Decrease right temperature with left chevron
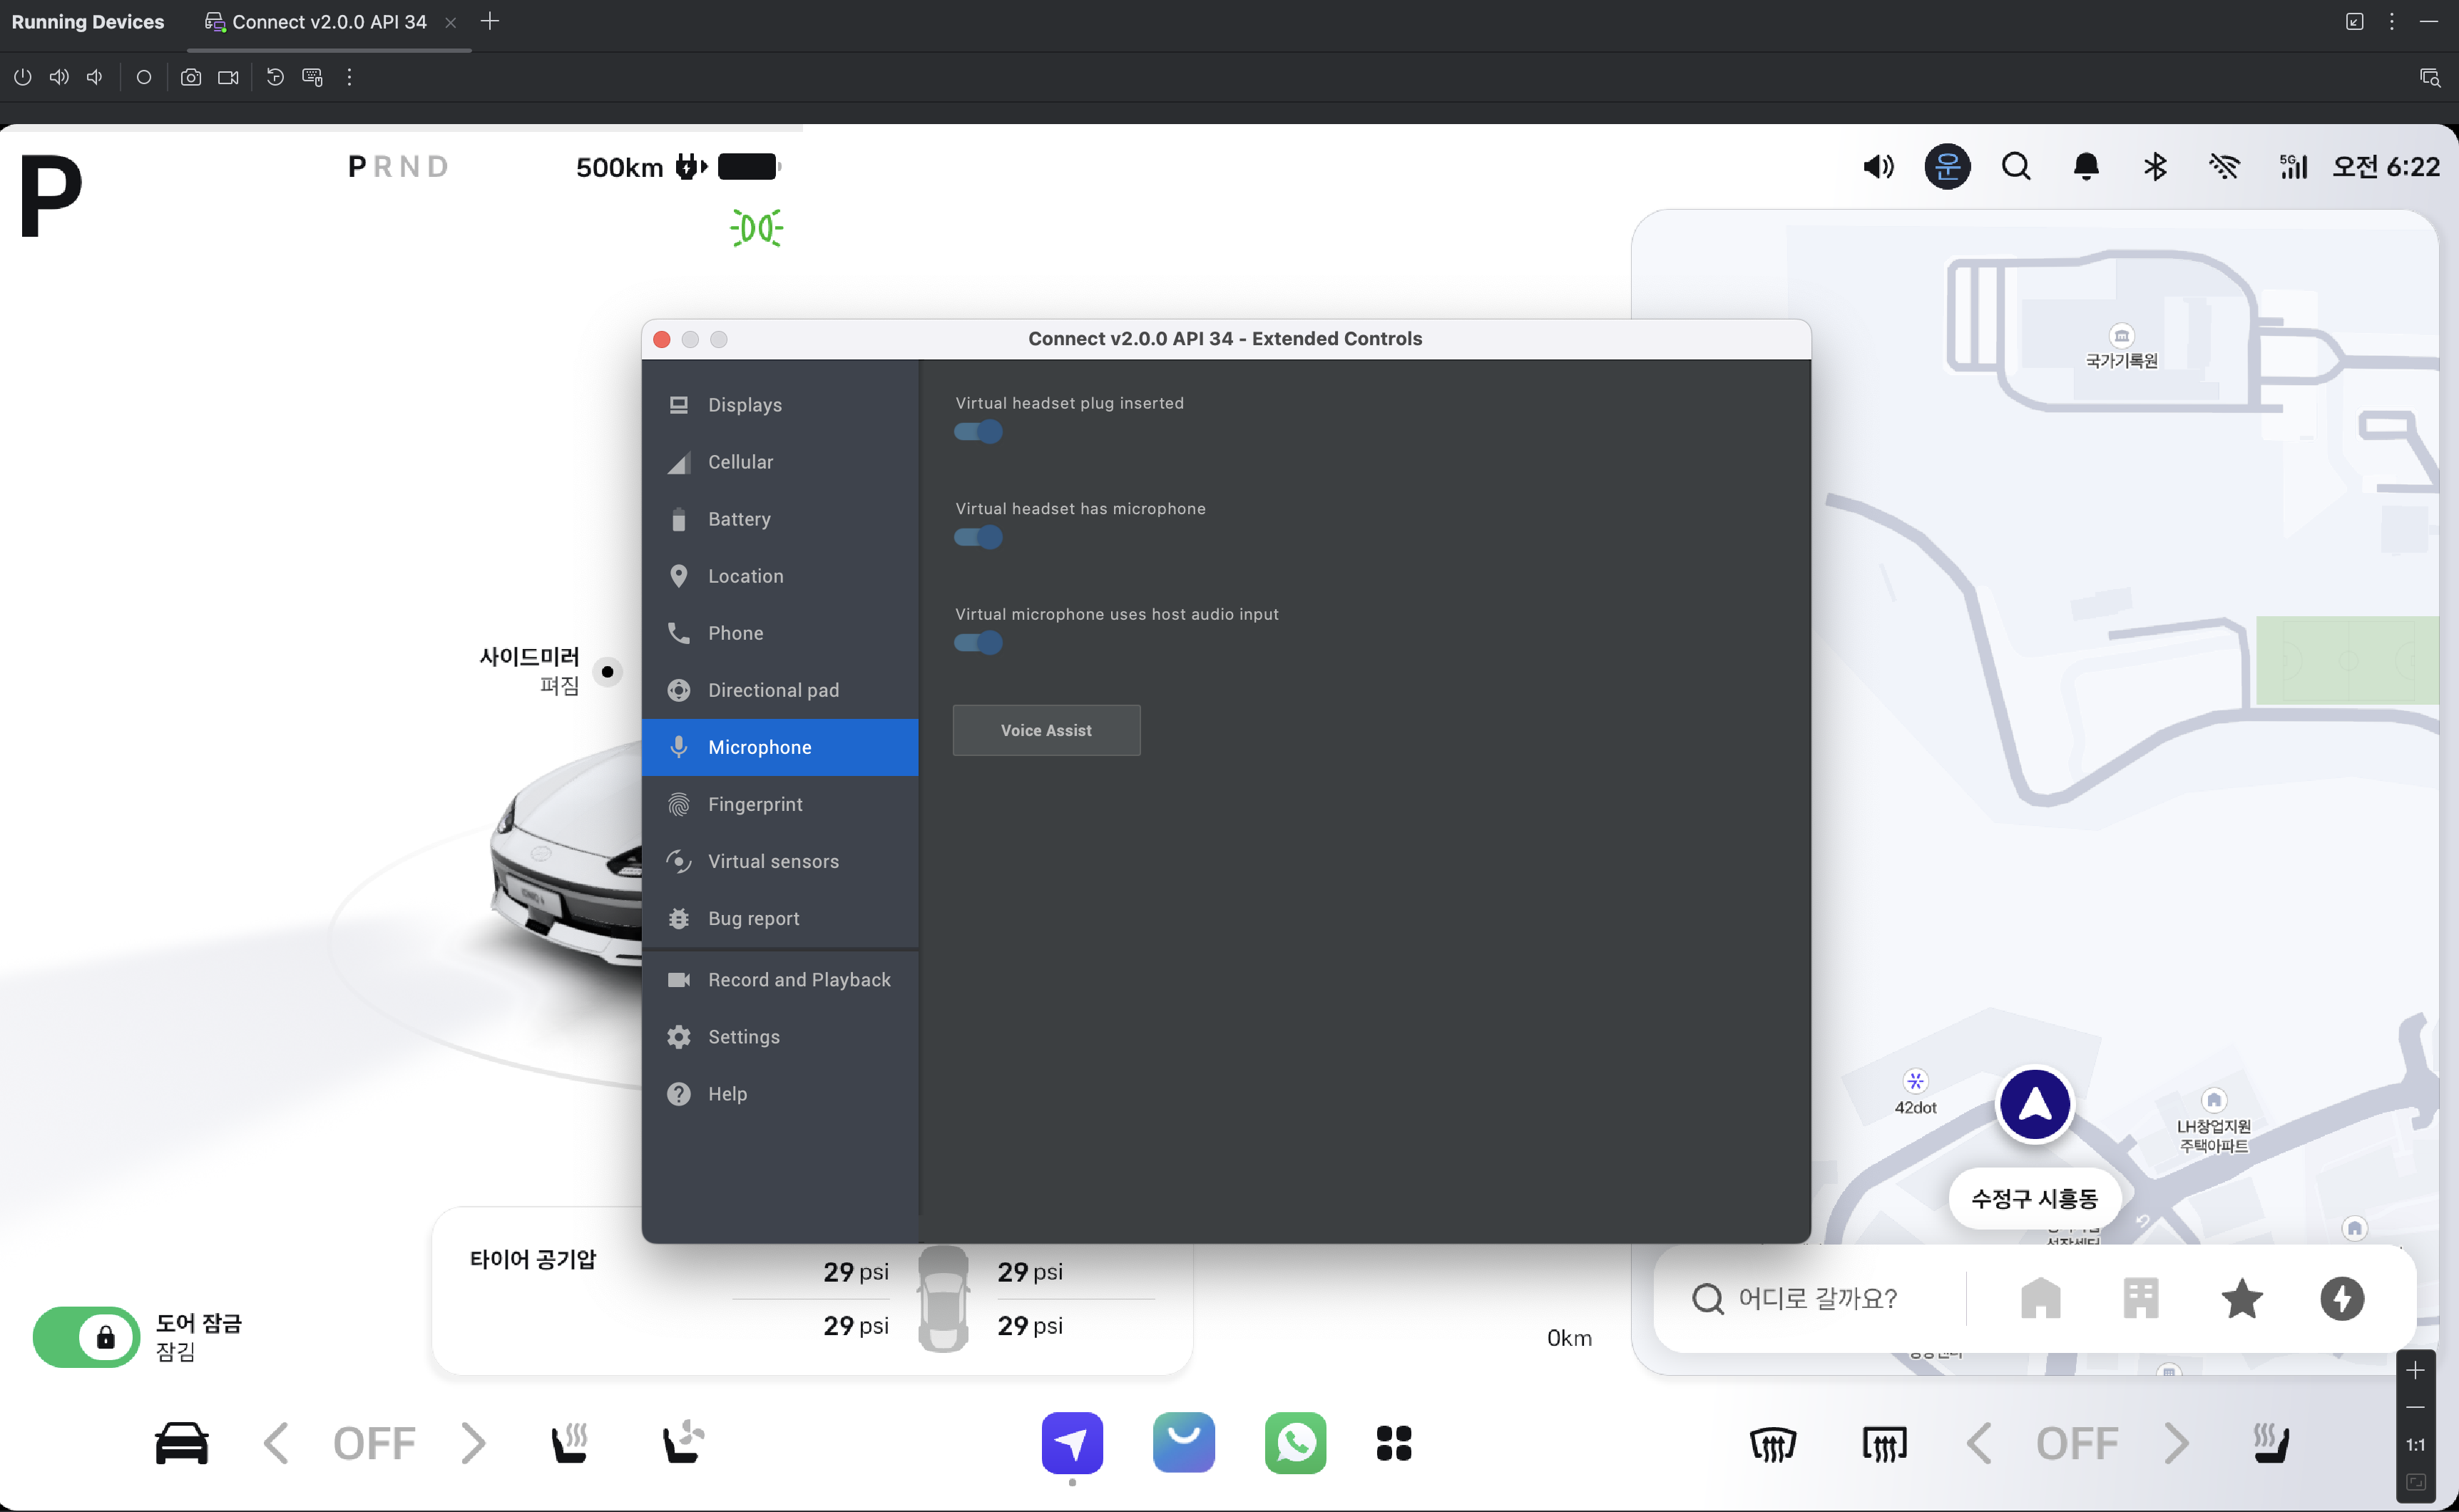 click(1978, 1442)
